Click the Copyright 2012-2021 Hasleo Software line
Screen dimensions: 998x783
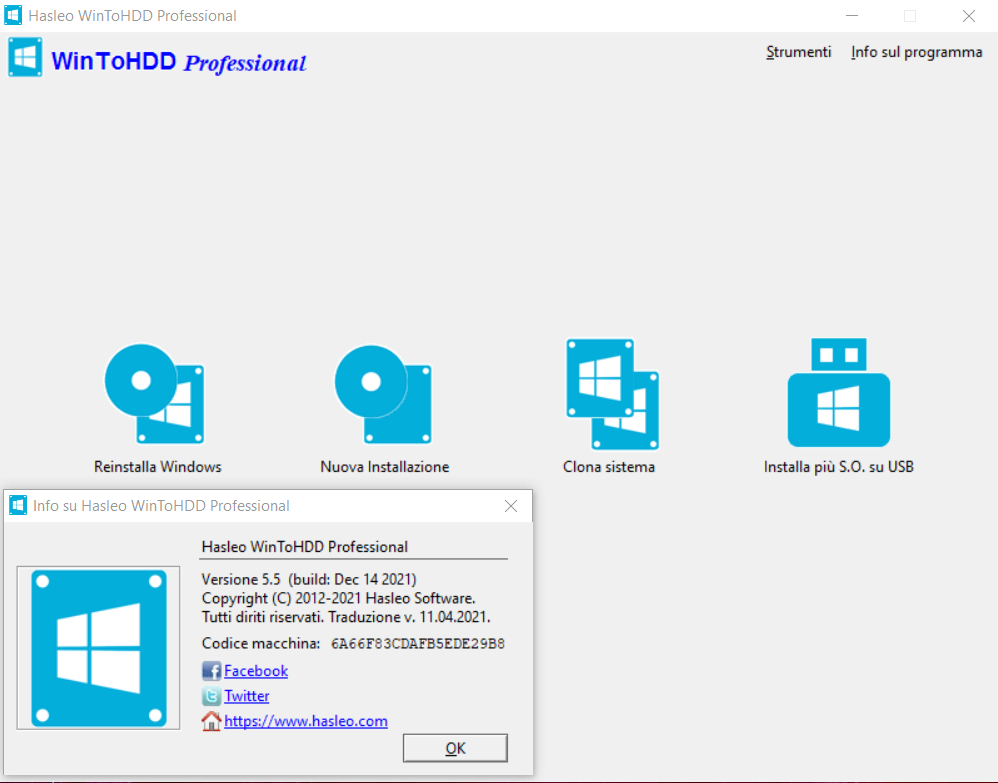click(x=338, y=598)
